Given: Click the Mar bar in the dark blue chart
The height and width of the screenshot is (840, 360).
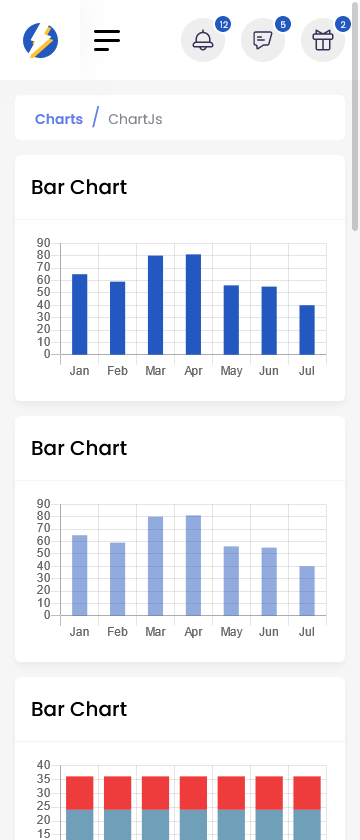Looking at the screenshot, I should pos(155,305).
